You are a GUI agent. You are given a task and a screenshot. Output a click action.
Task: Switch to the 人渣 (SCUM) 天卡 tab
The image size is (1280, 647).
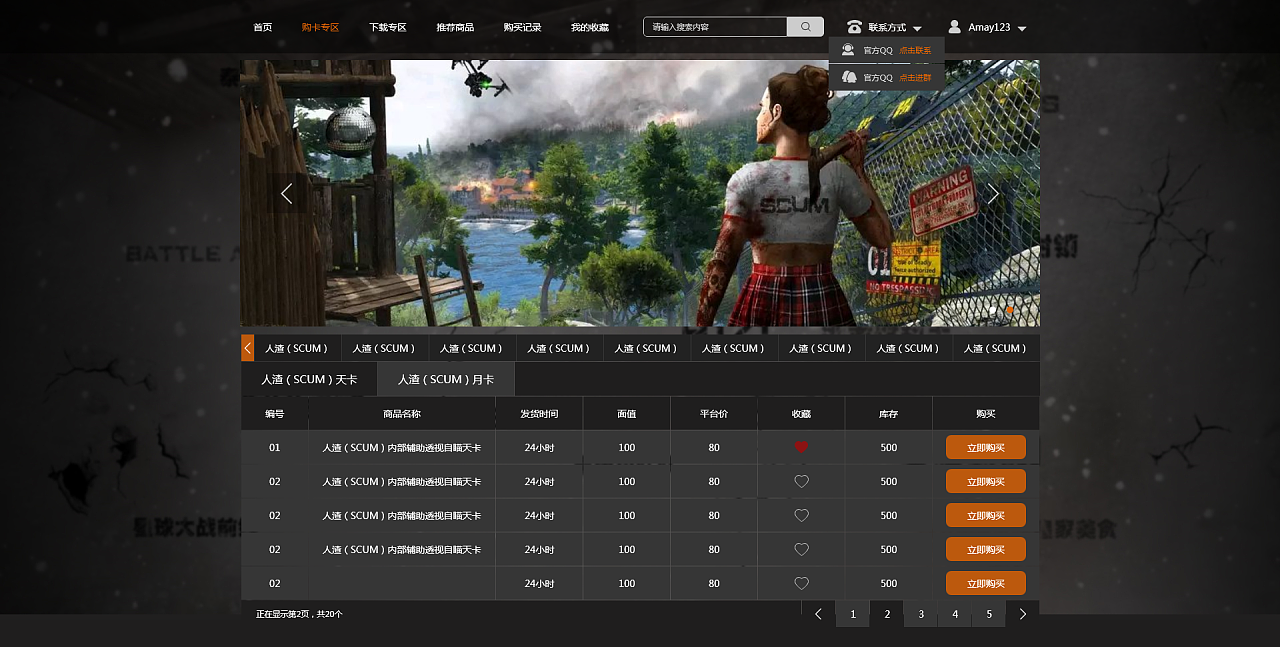pyautogui.click(x=309, y=380)
